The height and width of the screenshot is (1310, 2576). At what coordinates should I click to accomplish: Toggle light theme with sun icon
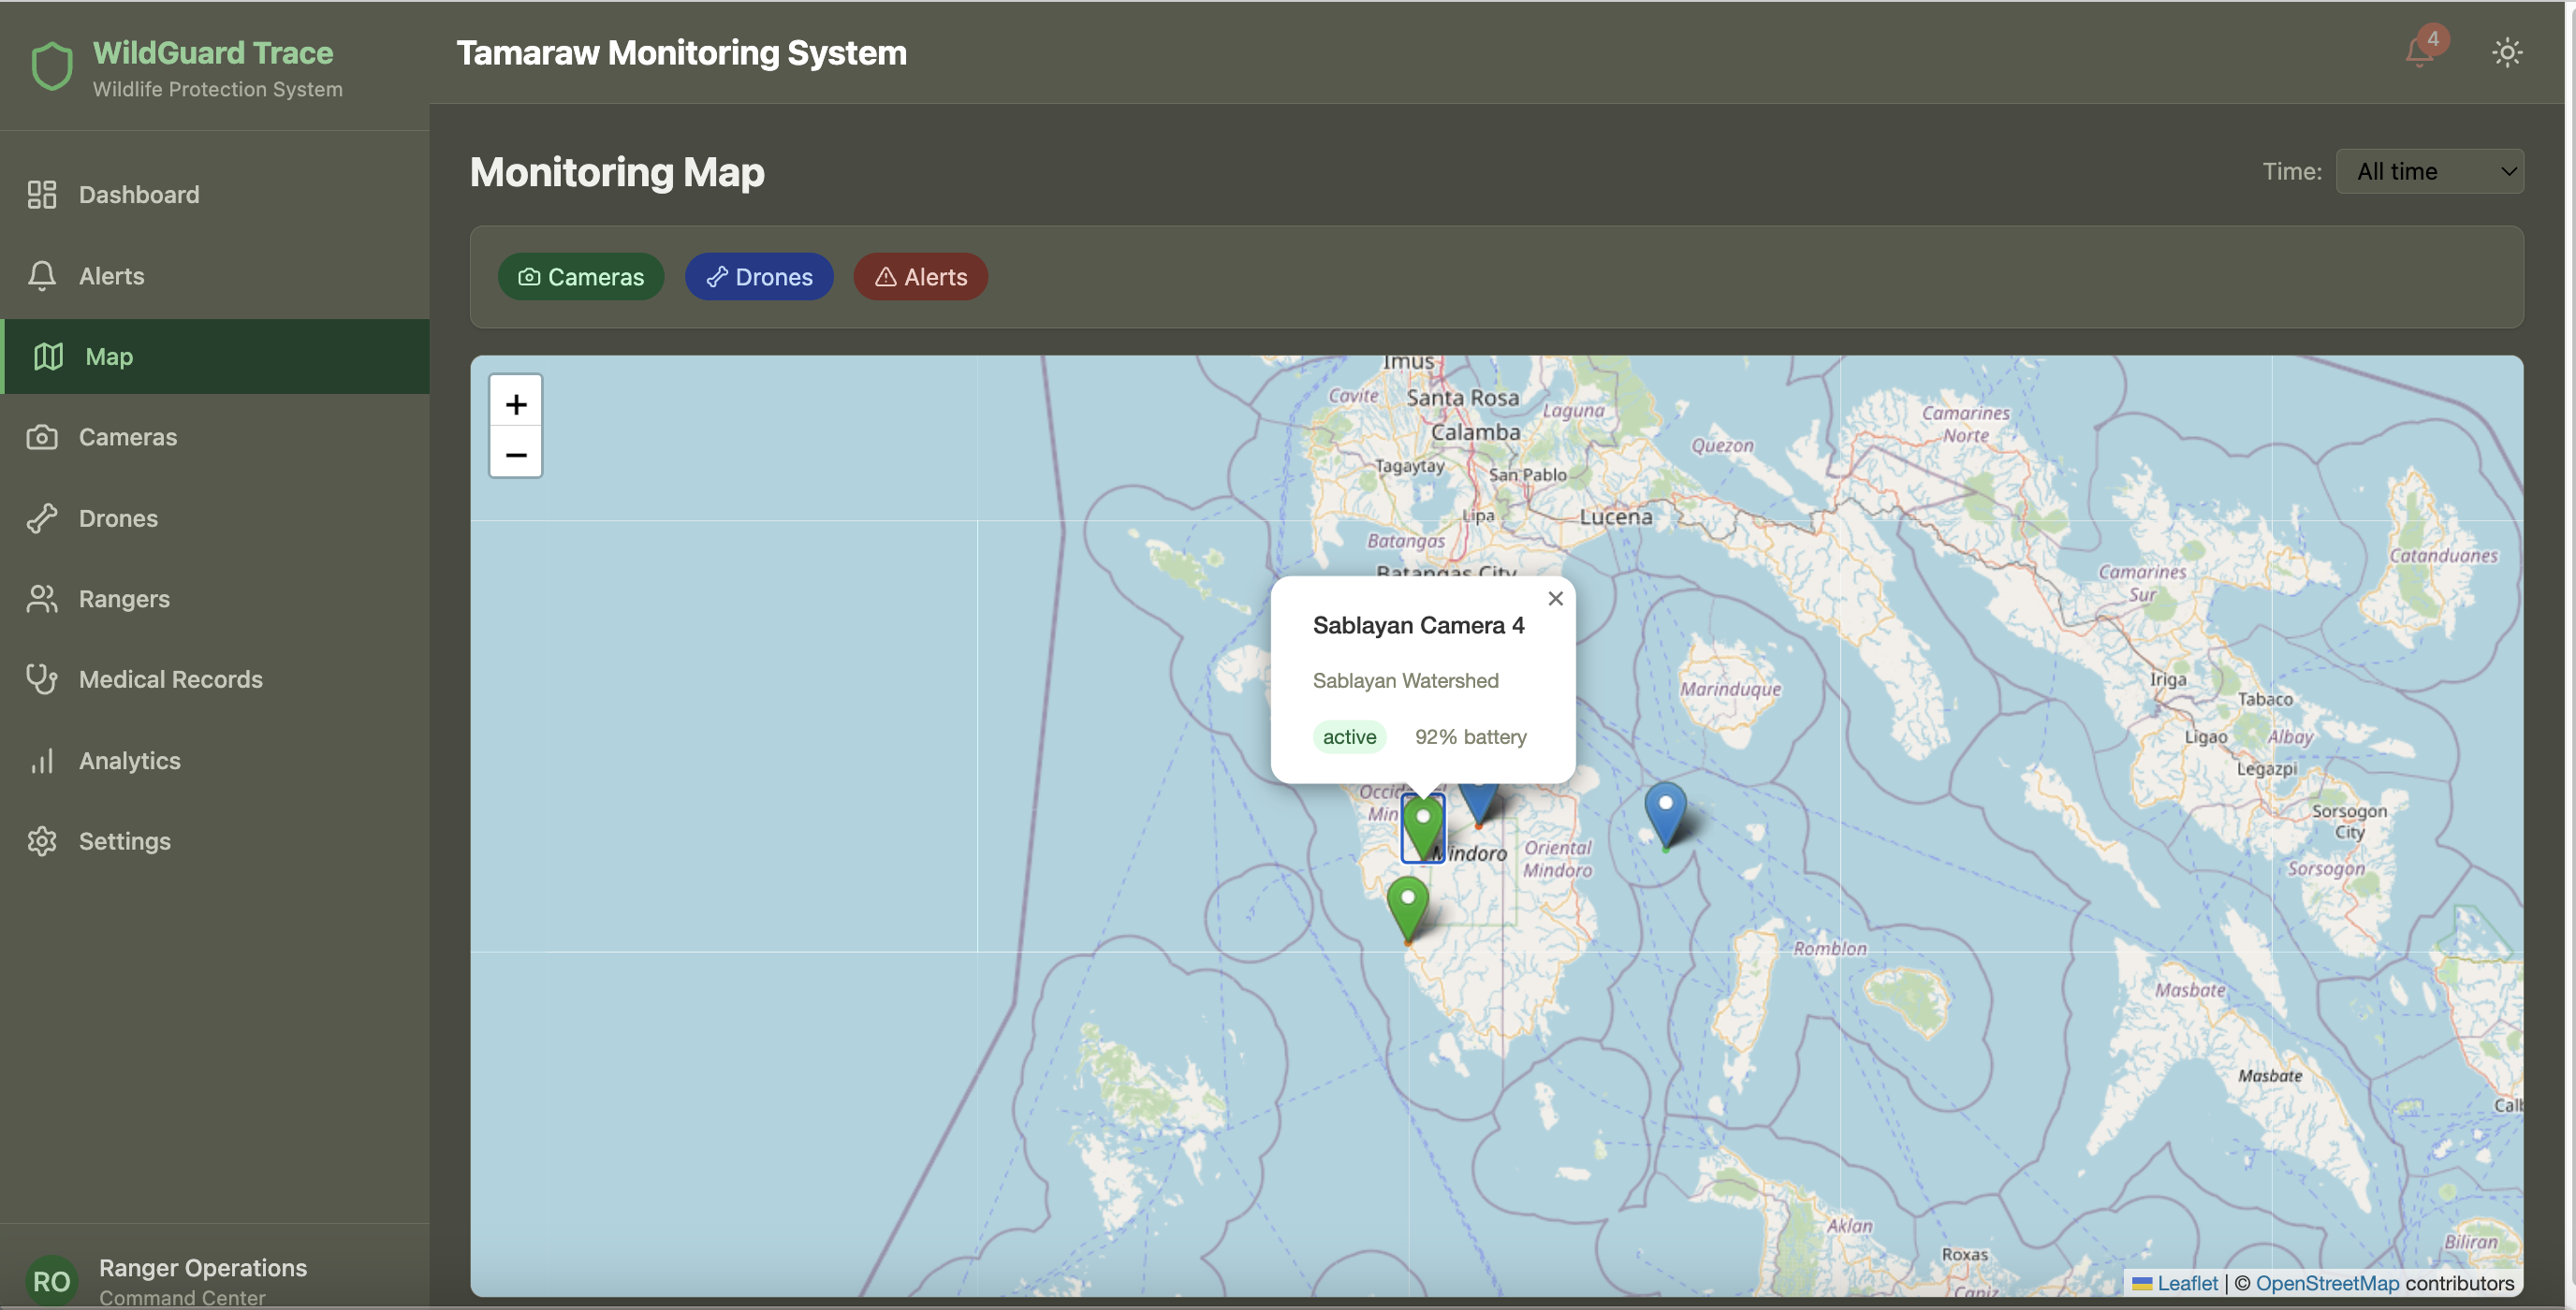pos(2506,52)
